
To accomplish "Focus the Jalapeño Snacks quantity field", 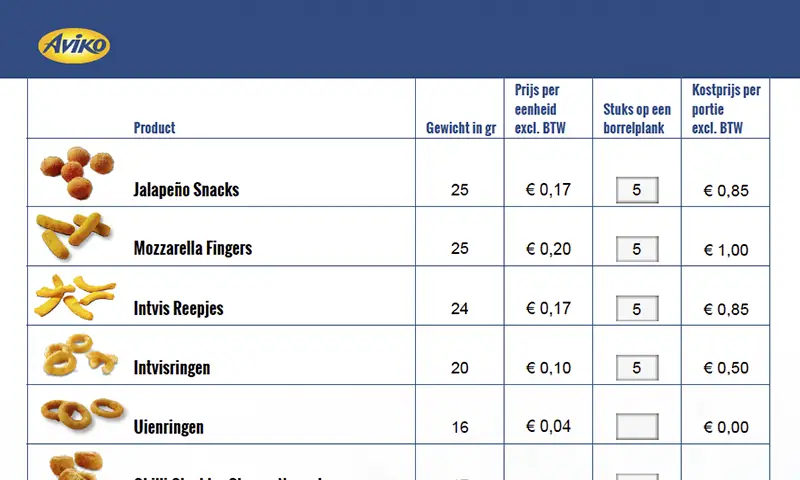I will pyautogui.click(x=637, y=190).
